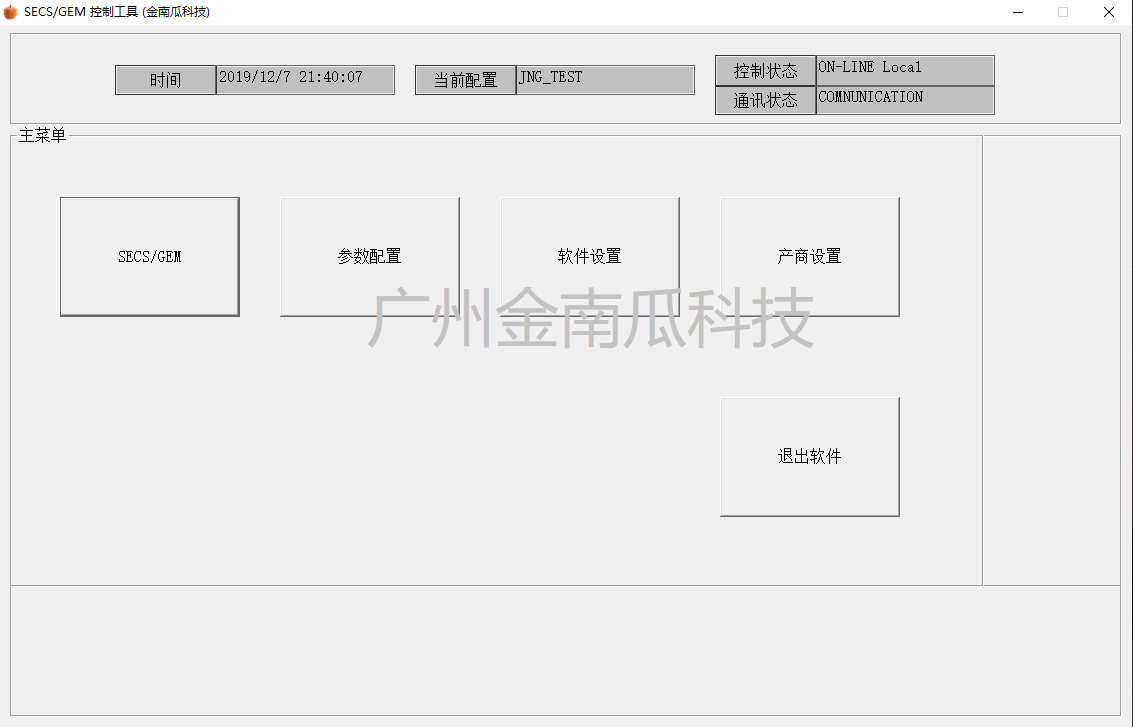Viewport: 1133px width, 727px height.
Task: Click the 时间 label
Action: click(165, 80)
